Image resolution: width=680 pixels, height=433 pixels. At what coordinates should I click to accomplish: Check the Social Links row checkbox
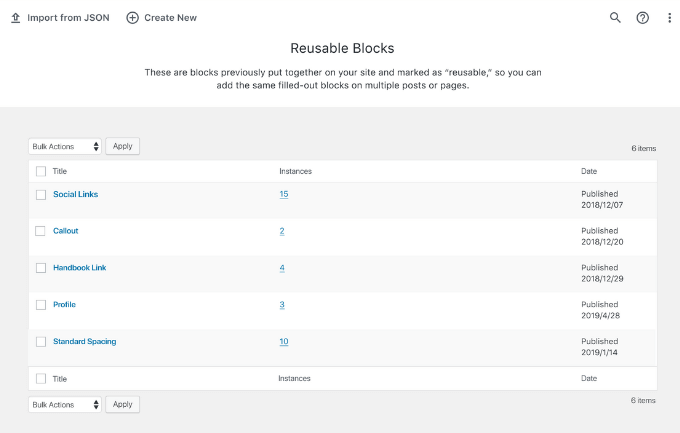pos(41,195)
